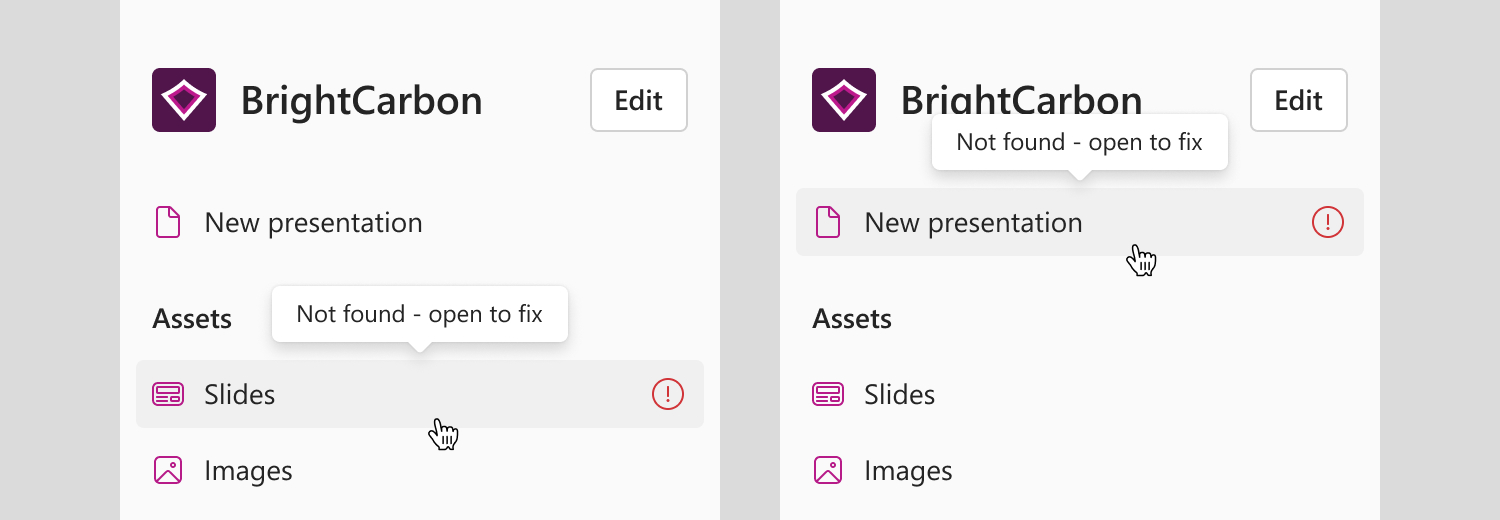Viewport: 1500px width, 520px height.
Task: Click the Images picture icon in the left panel
Action: [168, 471]
